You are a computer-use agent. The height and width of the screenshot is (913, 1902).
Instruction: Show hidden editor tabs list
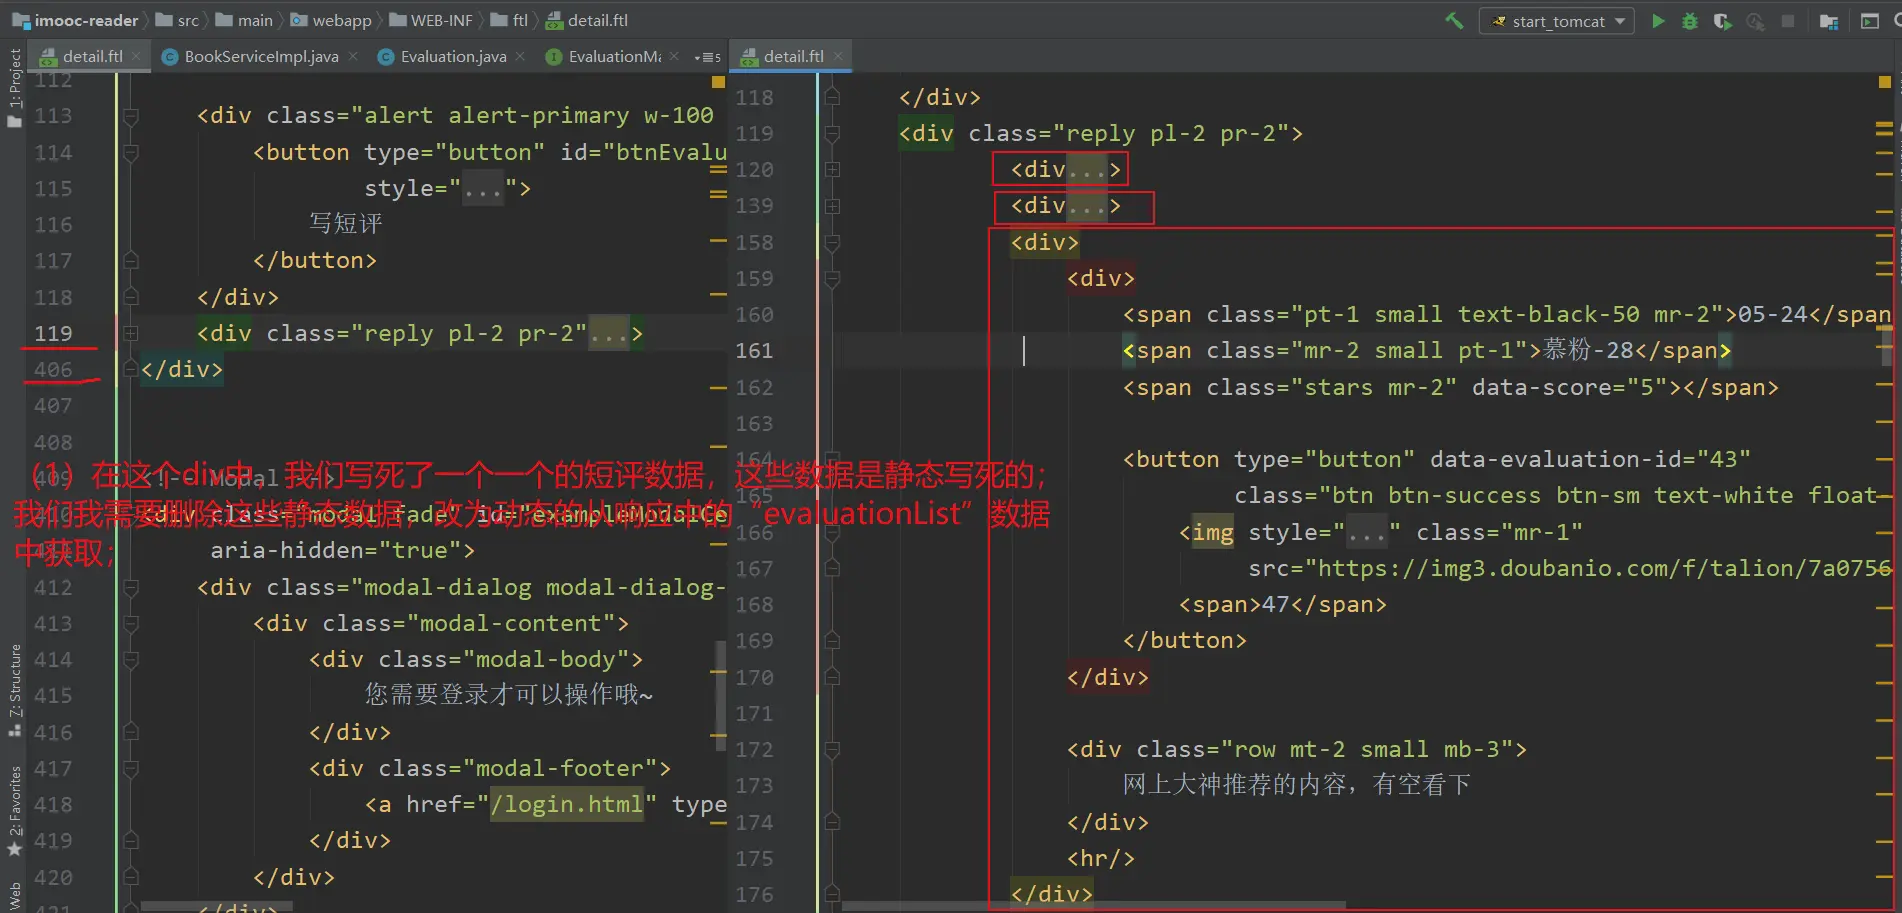click(708, 57)
